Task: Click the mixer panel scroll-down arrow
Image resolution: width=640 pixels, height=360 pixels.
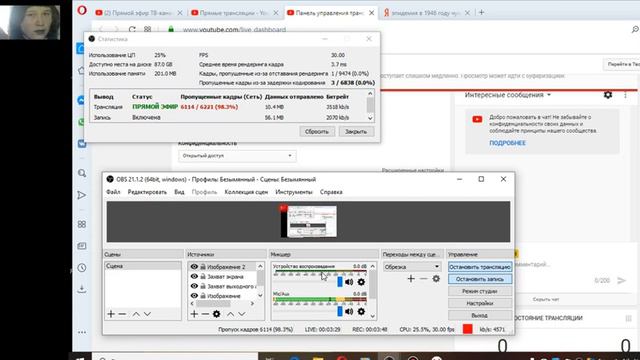Action: (x=372, y=316)
